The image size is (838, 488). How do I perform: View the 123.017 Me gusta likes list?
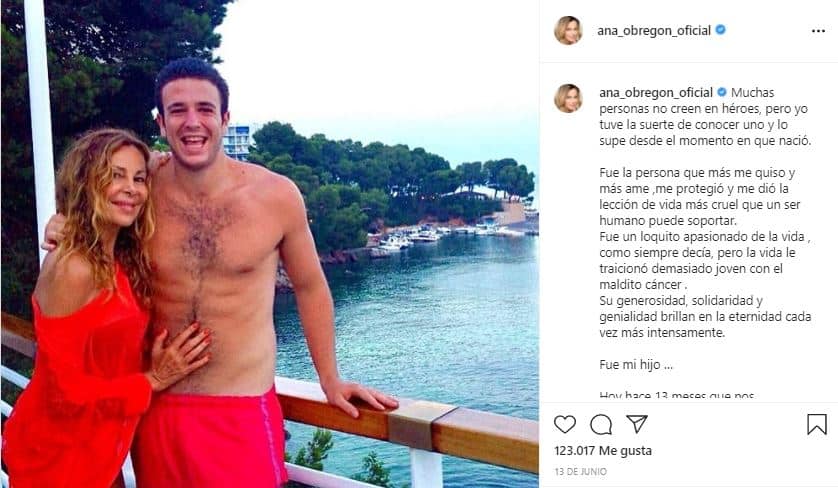coord(603,451)
